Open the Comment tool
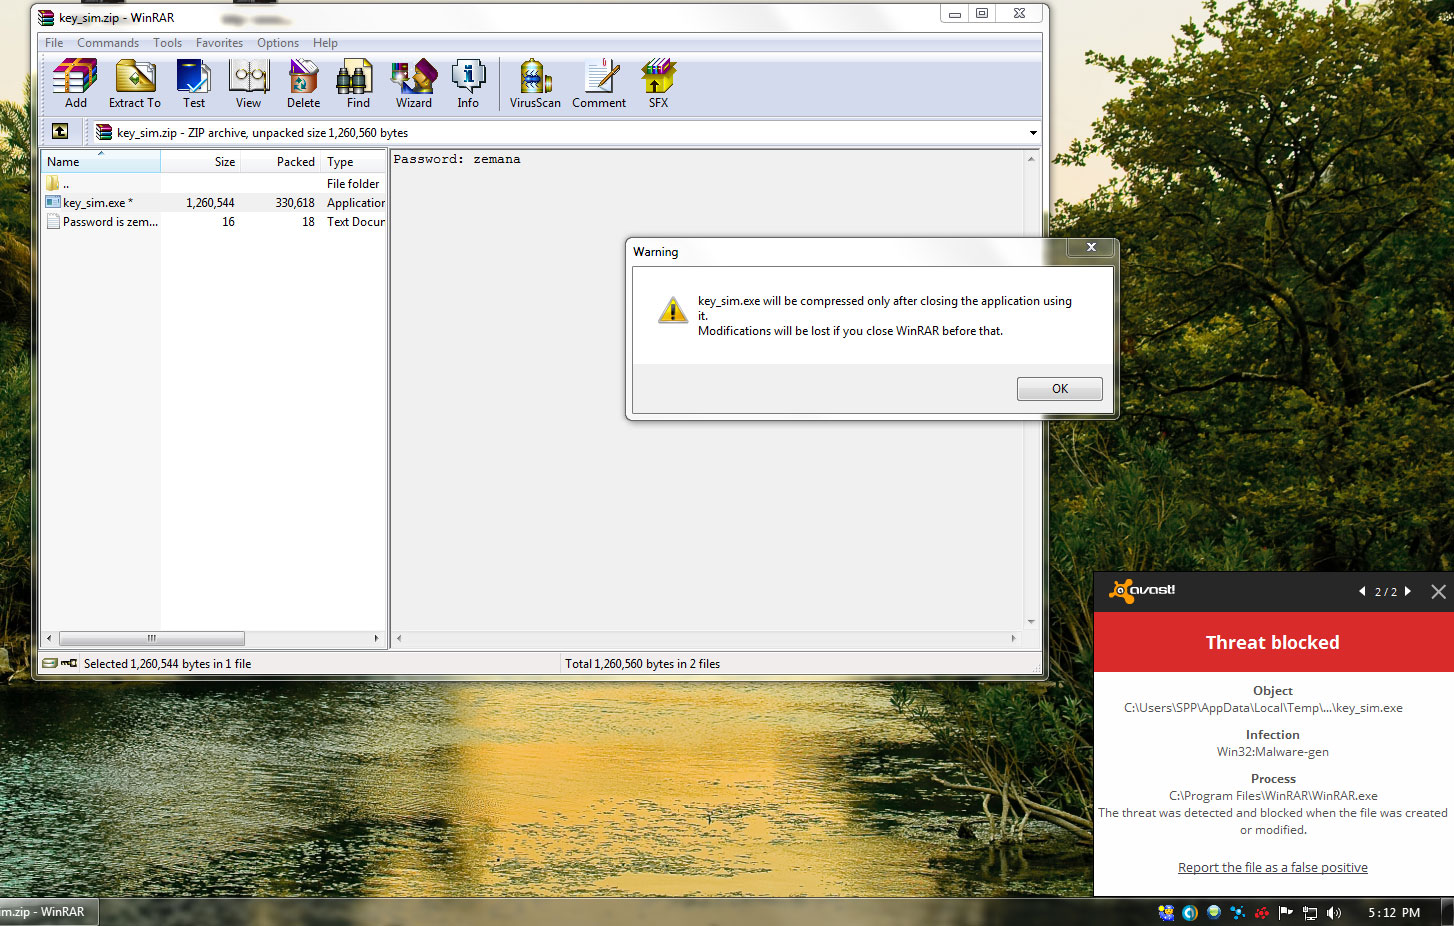This screenshot has height=926, width=1454. click(599, 83)
